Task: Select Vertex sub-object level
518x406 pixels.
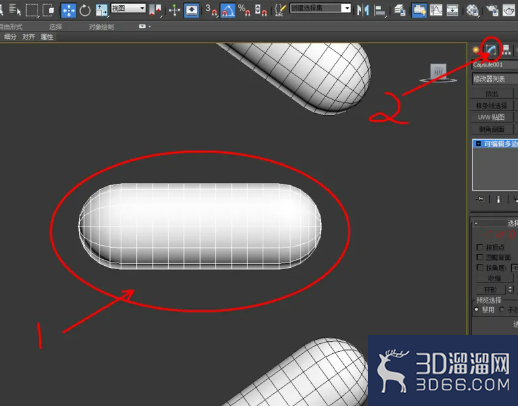Action: (x=487, y=235)
